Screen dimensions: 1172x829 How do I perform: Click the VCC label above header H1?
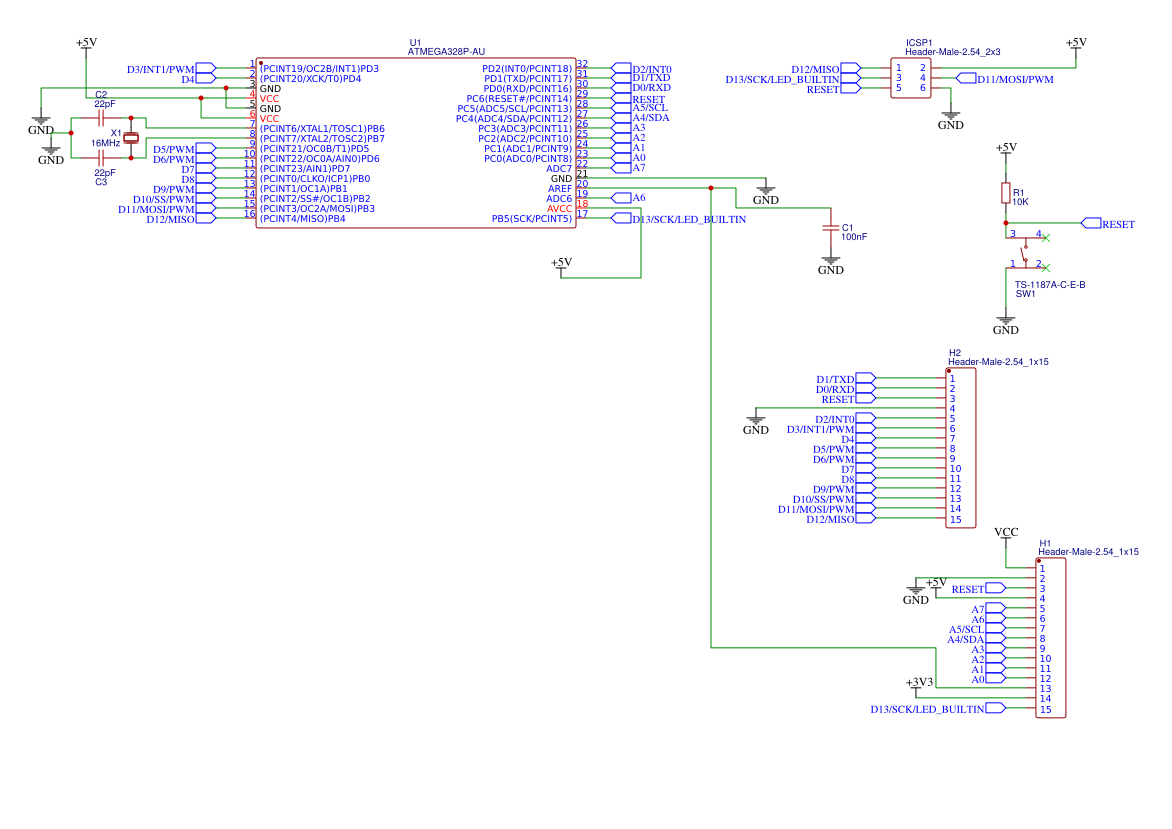pyautogui.click(x=1006, y=532)
